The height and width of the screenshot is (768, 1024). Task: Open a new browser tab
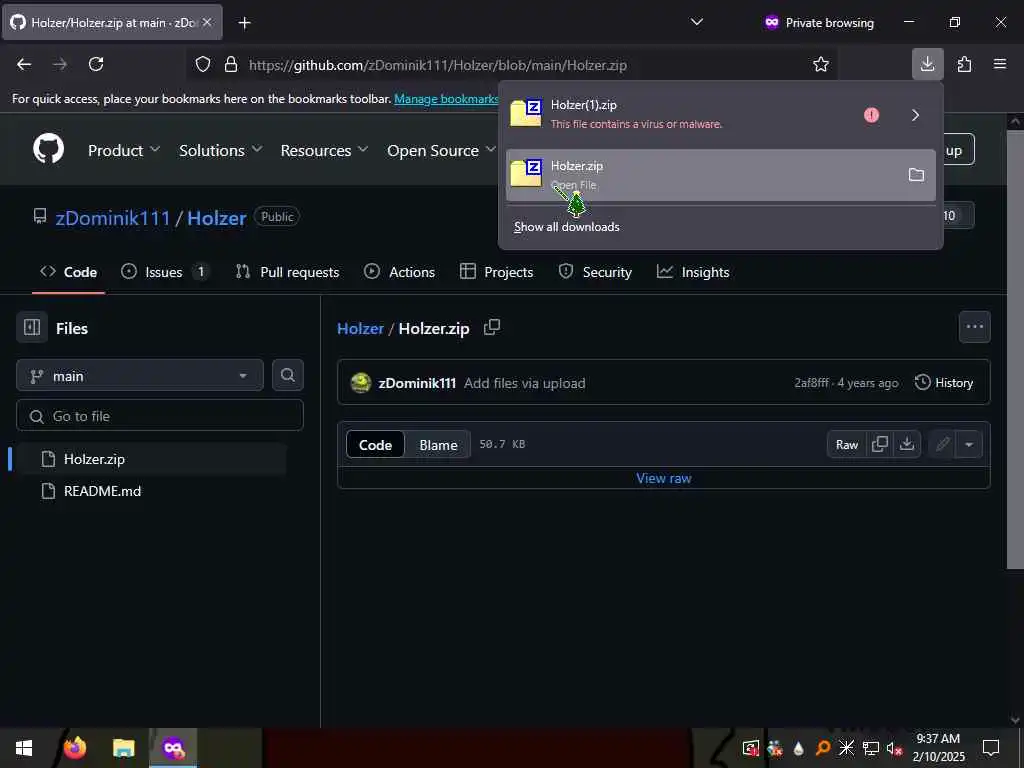click(x=244, y=23)
